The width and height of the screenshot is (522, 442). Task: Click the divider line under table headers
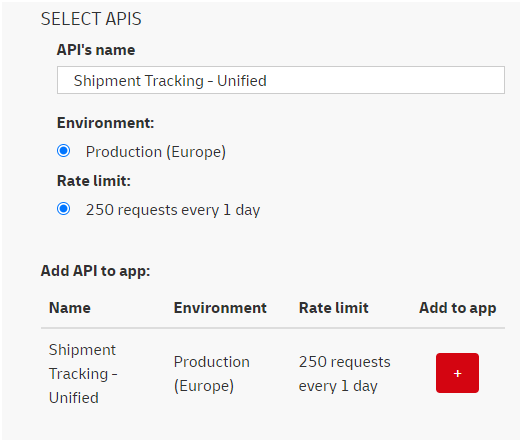click(x=273, y=328)
